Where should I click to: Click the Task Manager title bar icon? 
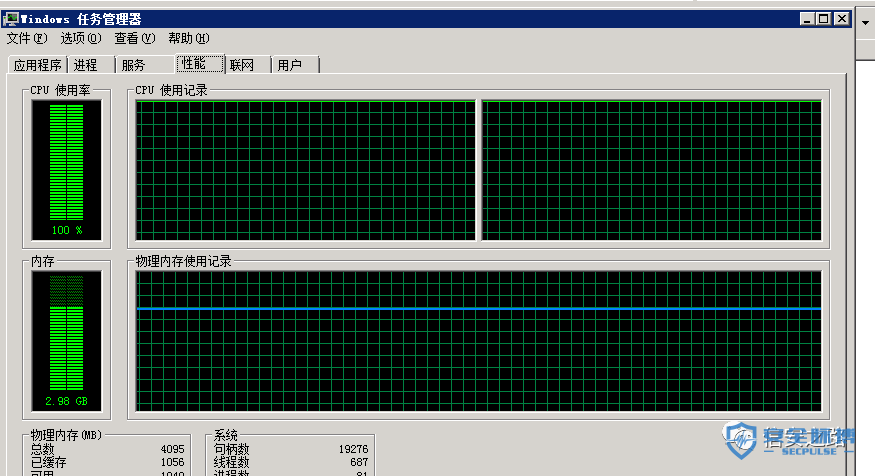[x=11, y=19]
